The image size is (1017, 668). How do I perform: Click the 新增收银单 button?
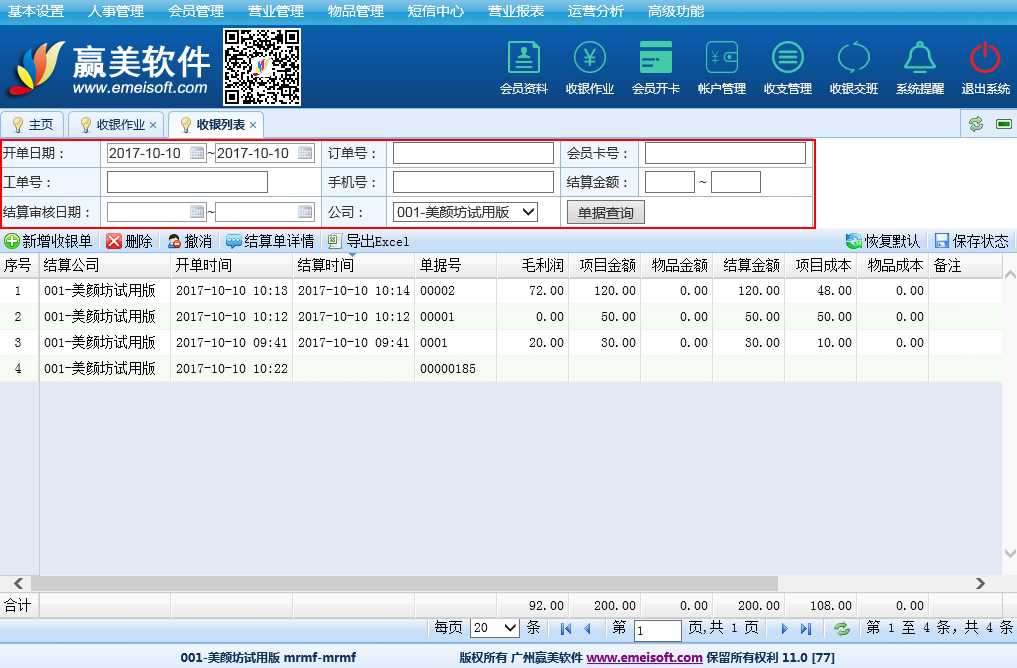click(49, 241)
